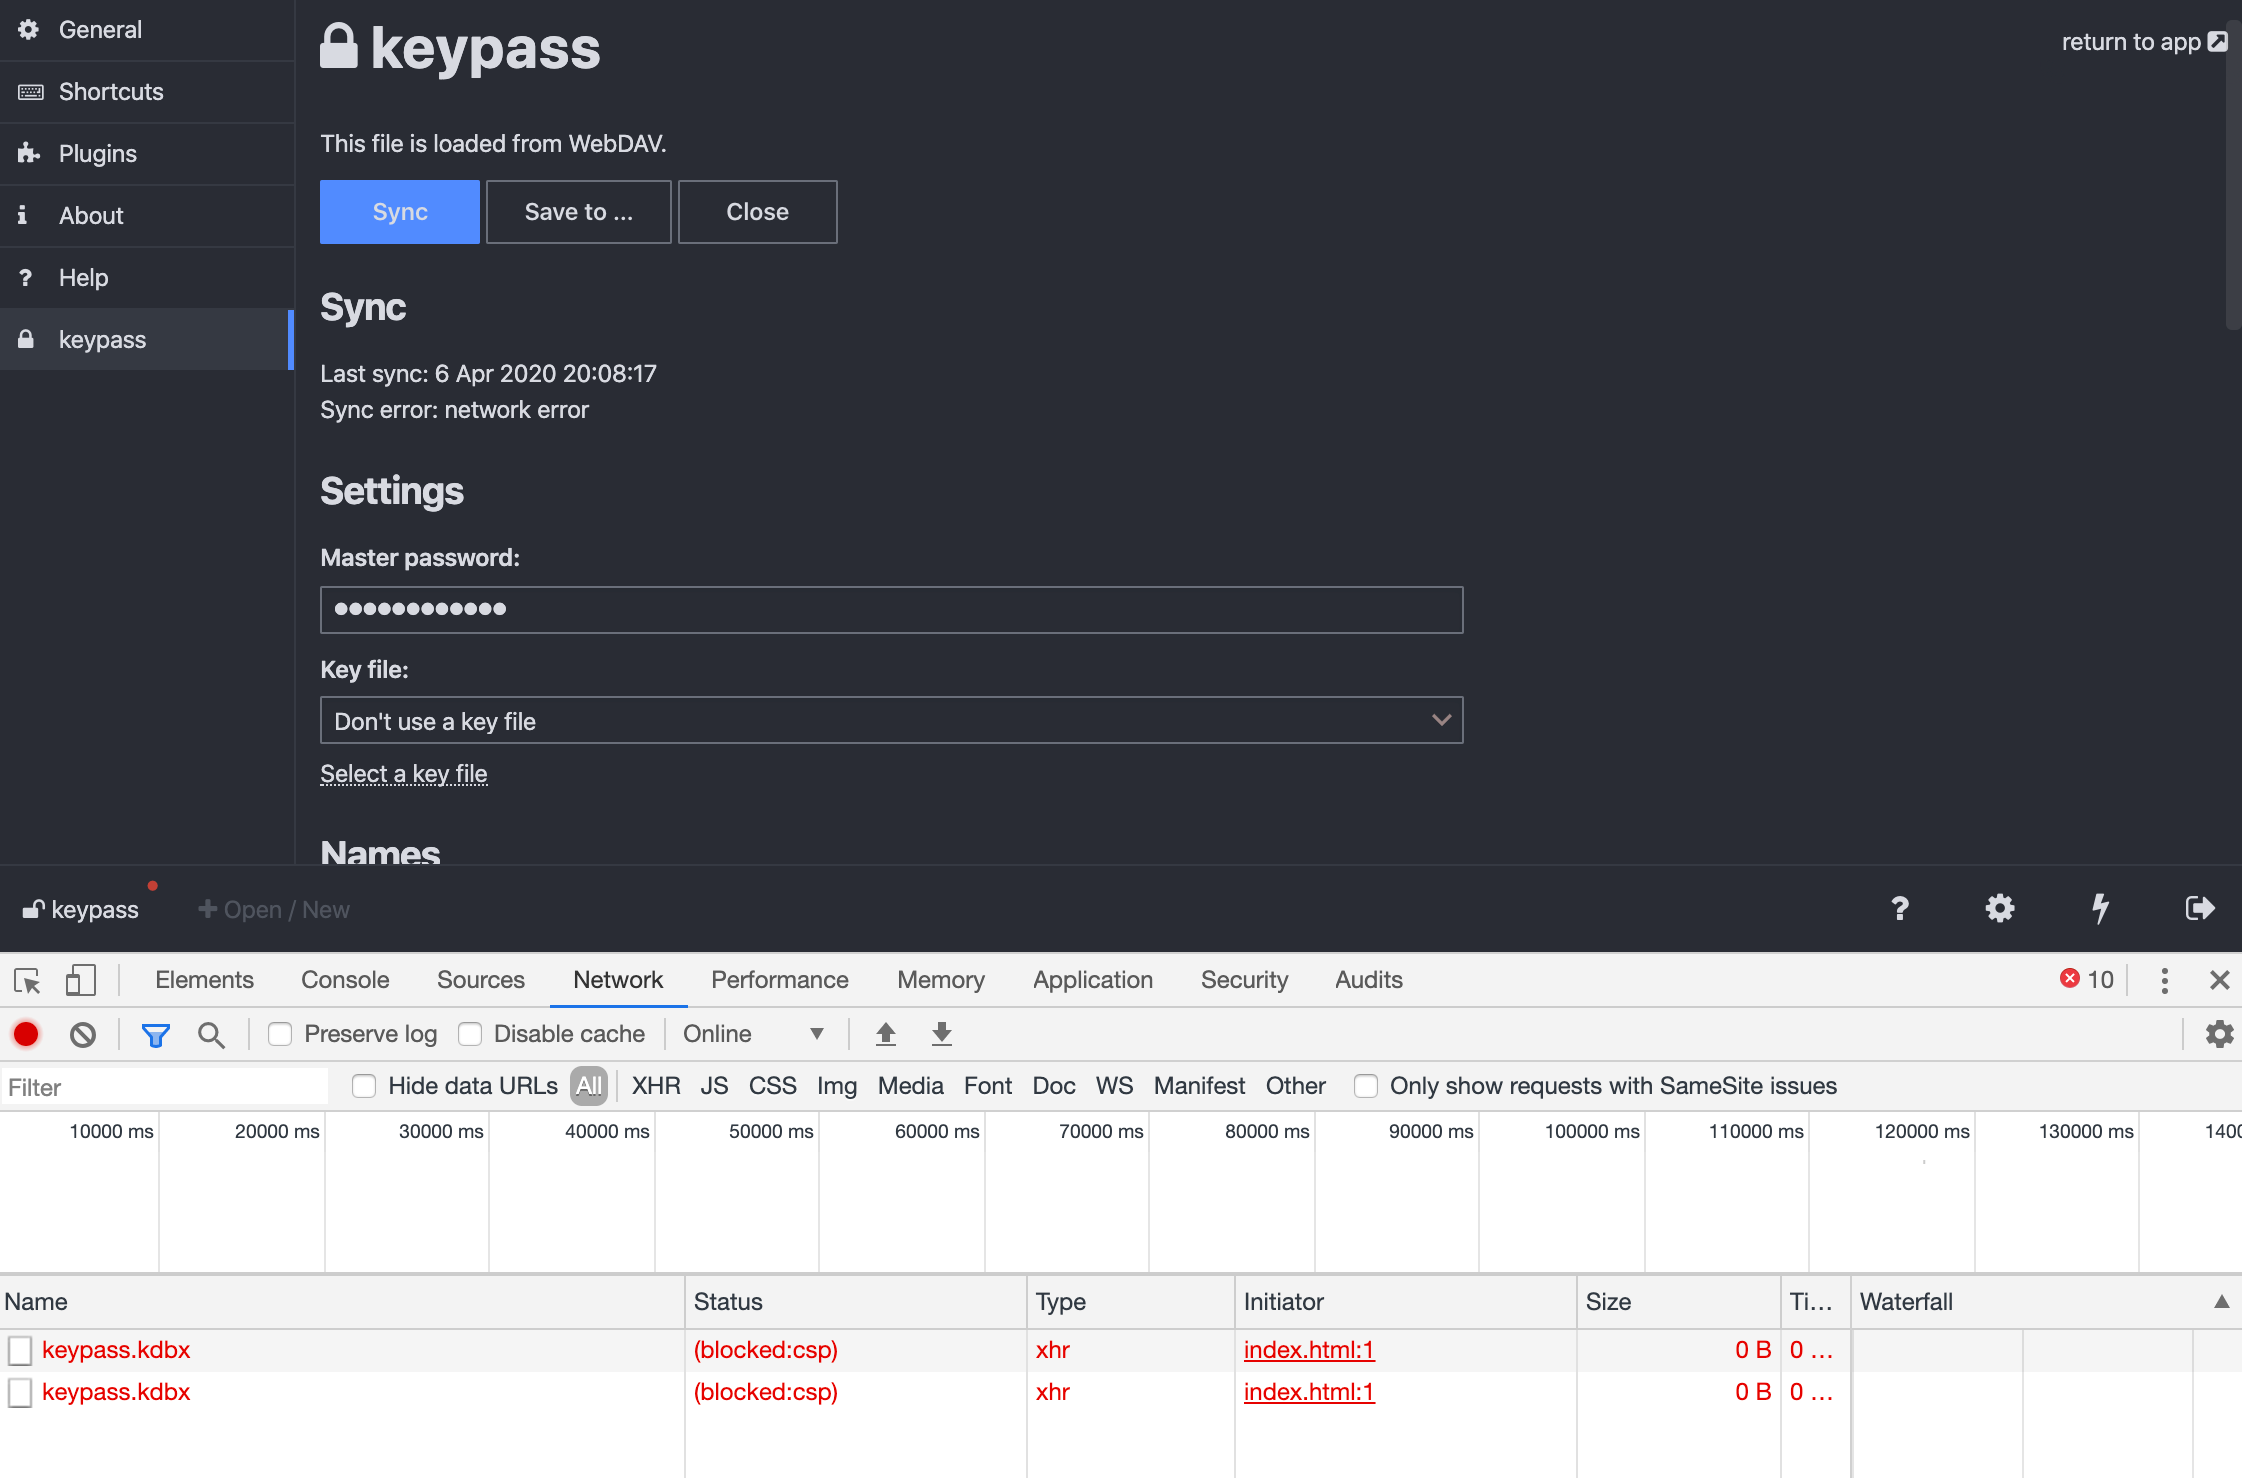Screen dimensions: 2242x1478
Task: Open settings via footer gear icon
Action: tap(1999, 908)
